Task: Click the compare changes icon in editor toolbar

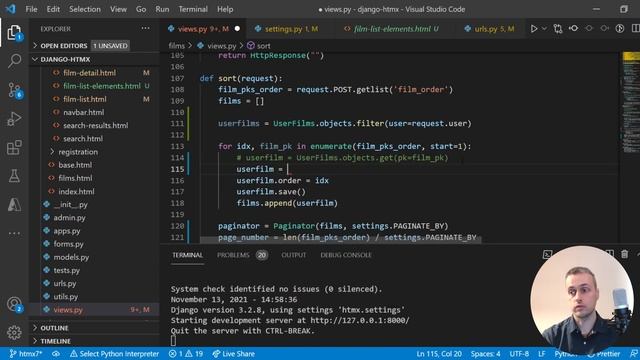Action: tap(558, 29)
